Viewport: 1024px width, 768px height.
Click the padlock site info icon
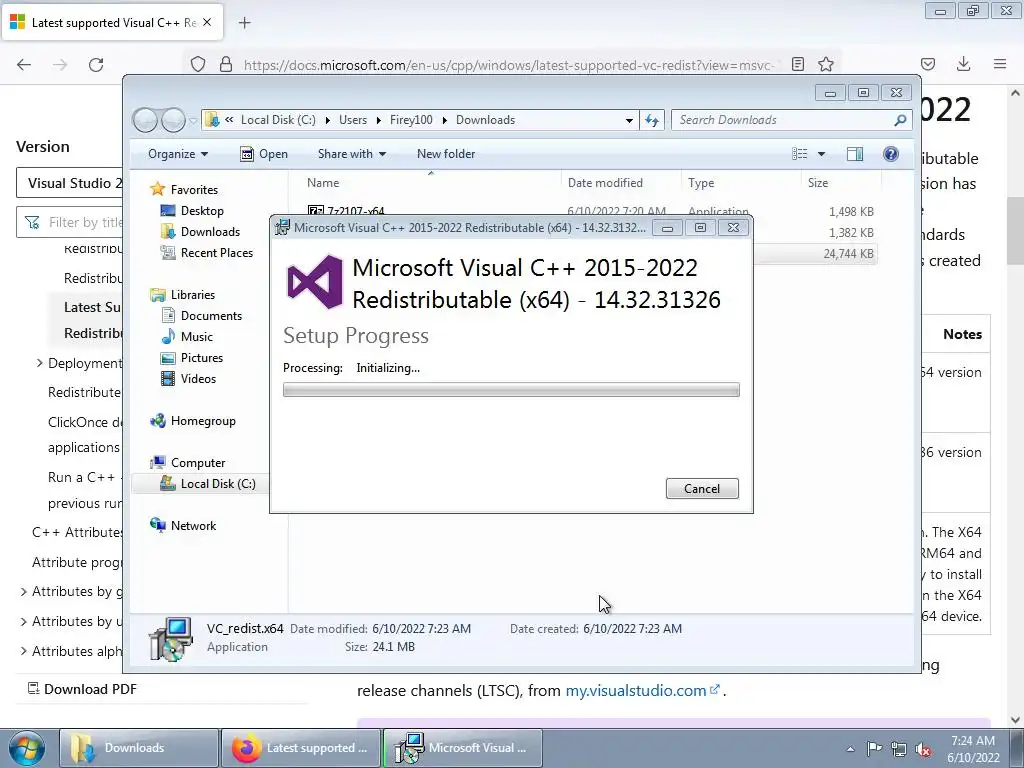[x=226, y=64]
